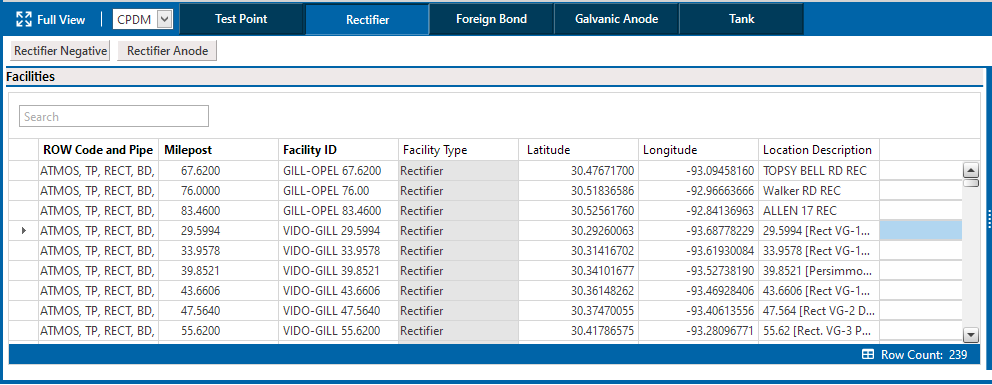This screenshot has height=385, width=992.
Task: Click inside the Search field
Action: point(114,116)
